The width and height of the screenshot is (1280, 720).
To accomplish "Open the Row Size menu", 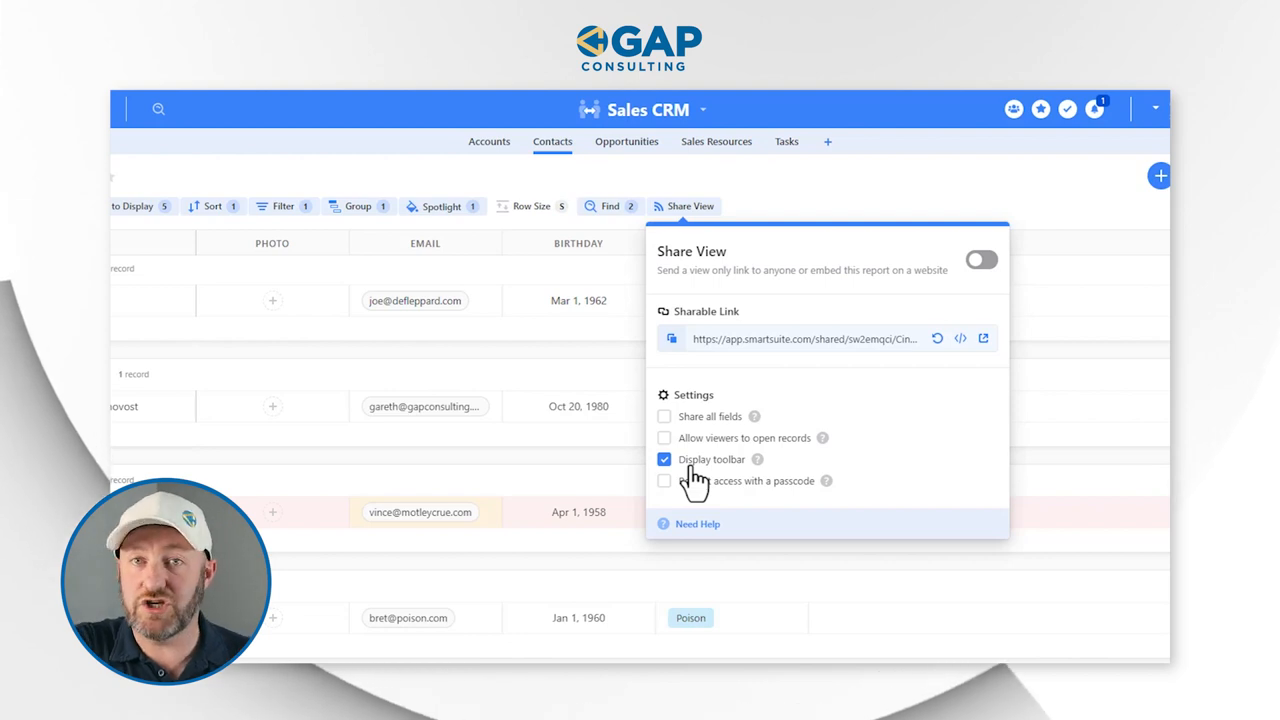I will [531, 206].
